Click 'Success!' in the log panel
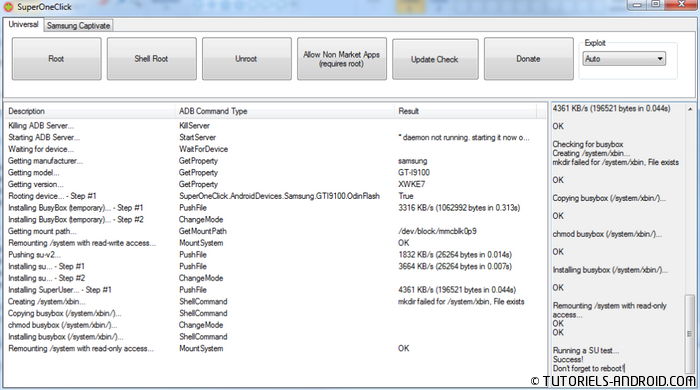 [x=568, y=359]
